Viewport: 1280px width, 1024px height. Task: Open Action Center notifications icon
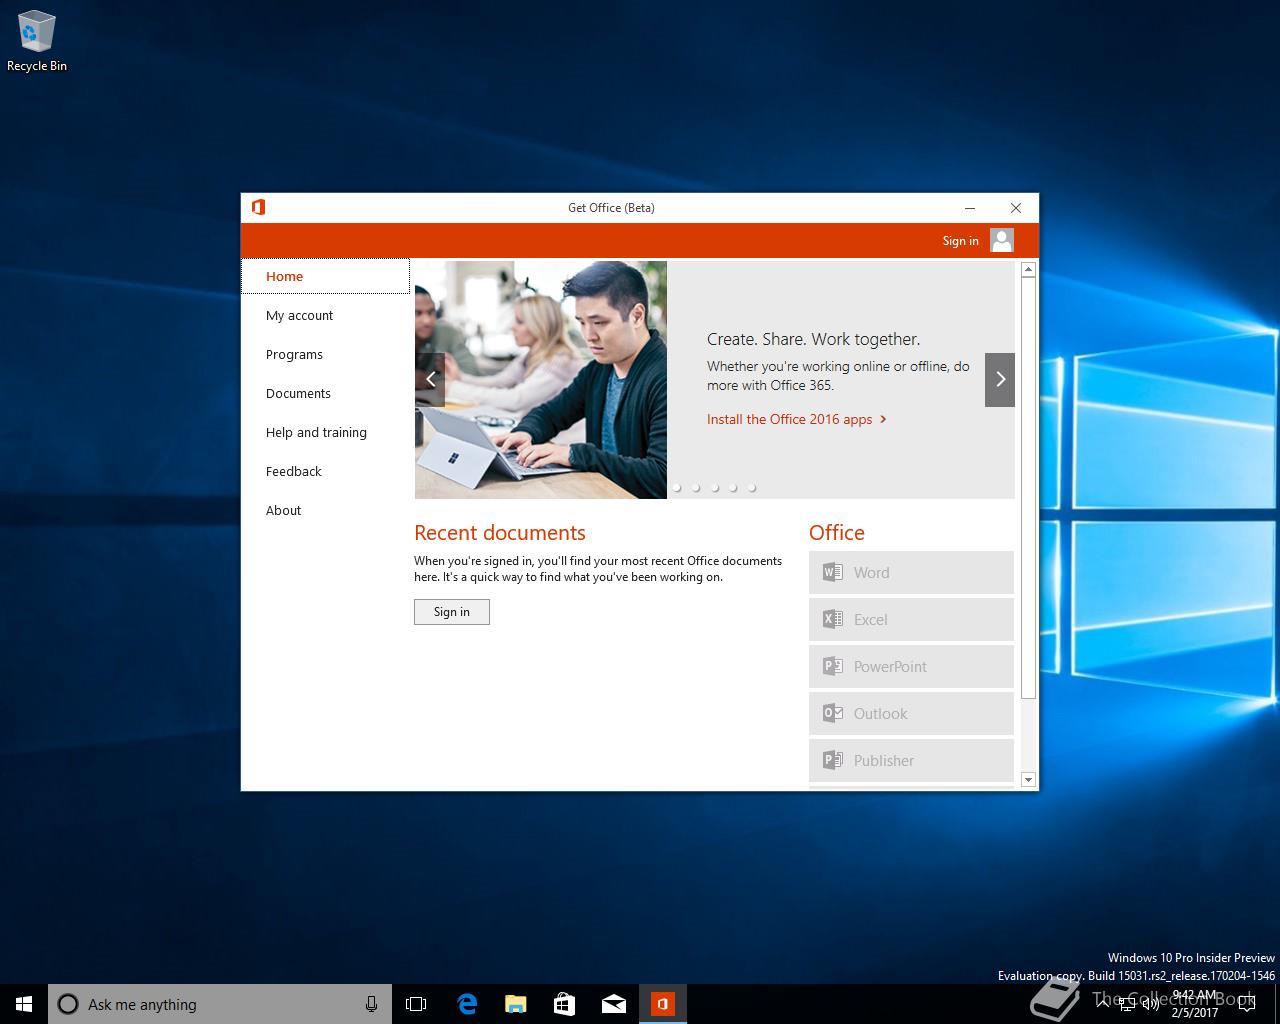(x=1247, y=1004)
